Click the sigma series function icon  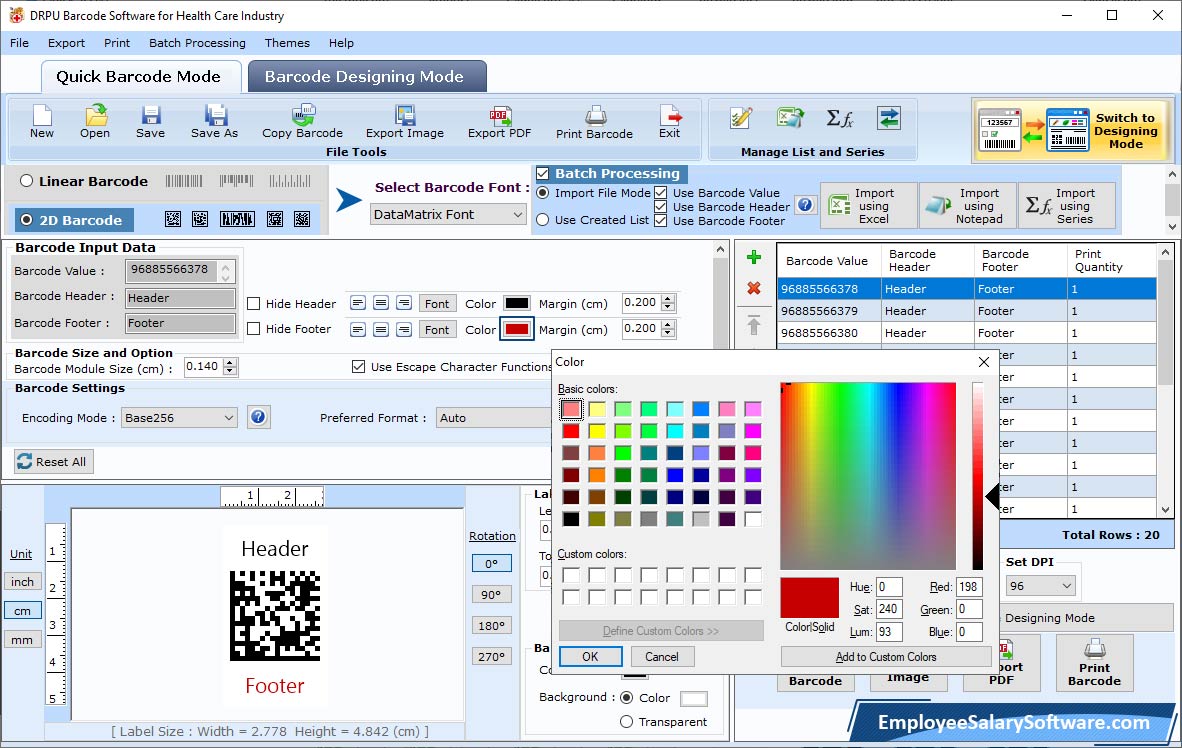(839, 118)
